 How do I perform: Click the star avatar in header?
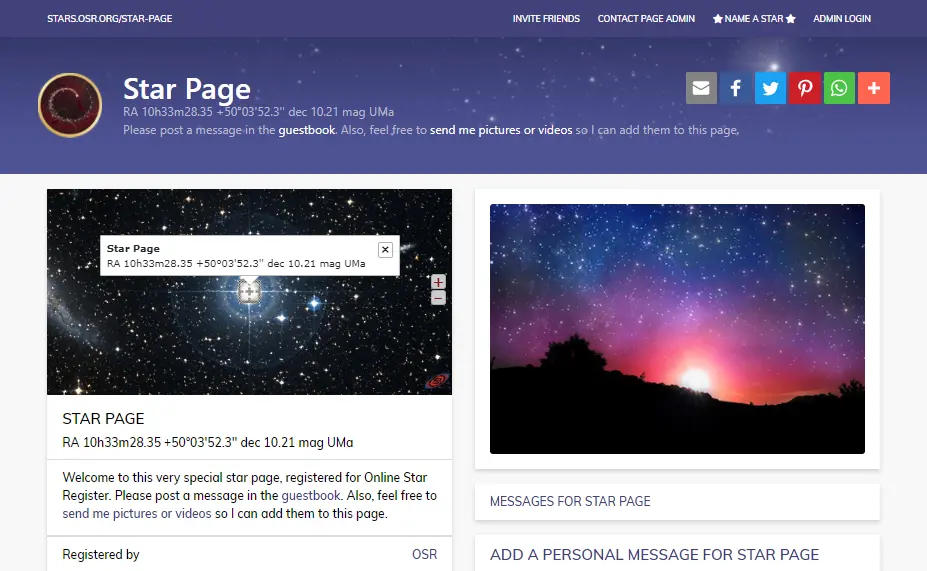(x=70, y=104)
